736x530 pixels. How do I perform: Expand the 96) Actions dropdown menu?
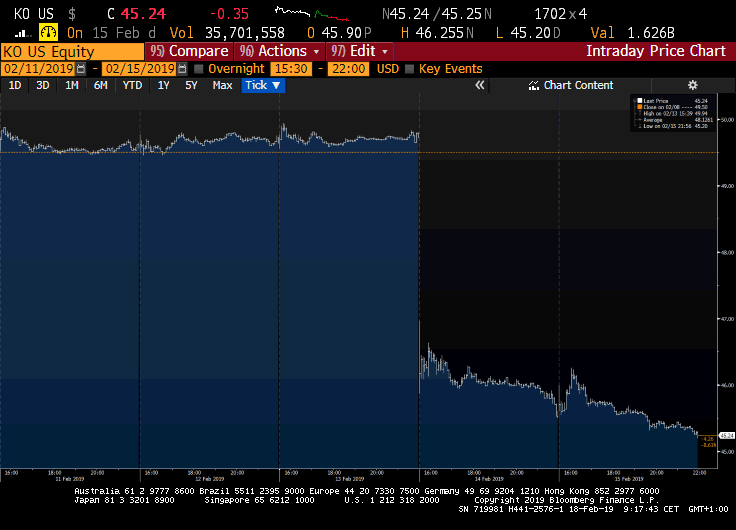279,51
